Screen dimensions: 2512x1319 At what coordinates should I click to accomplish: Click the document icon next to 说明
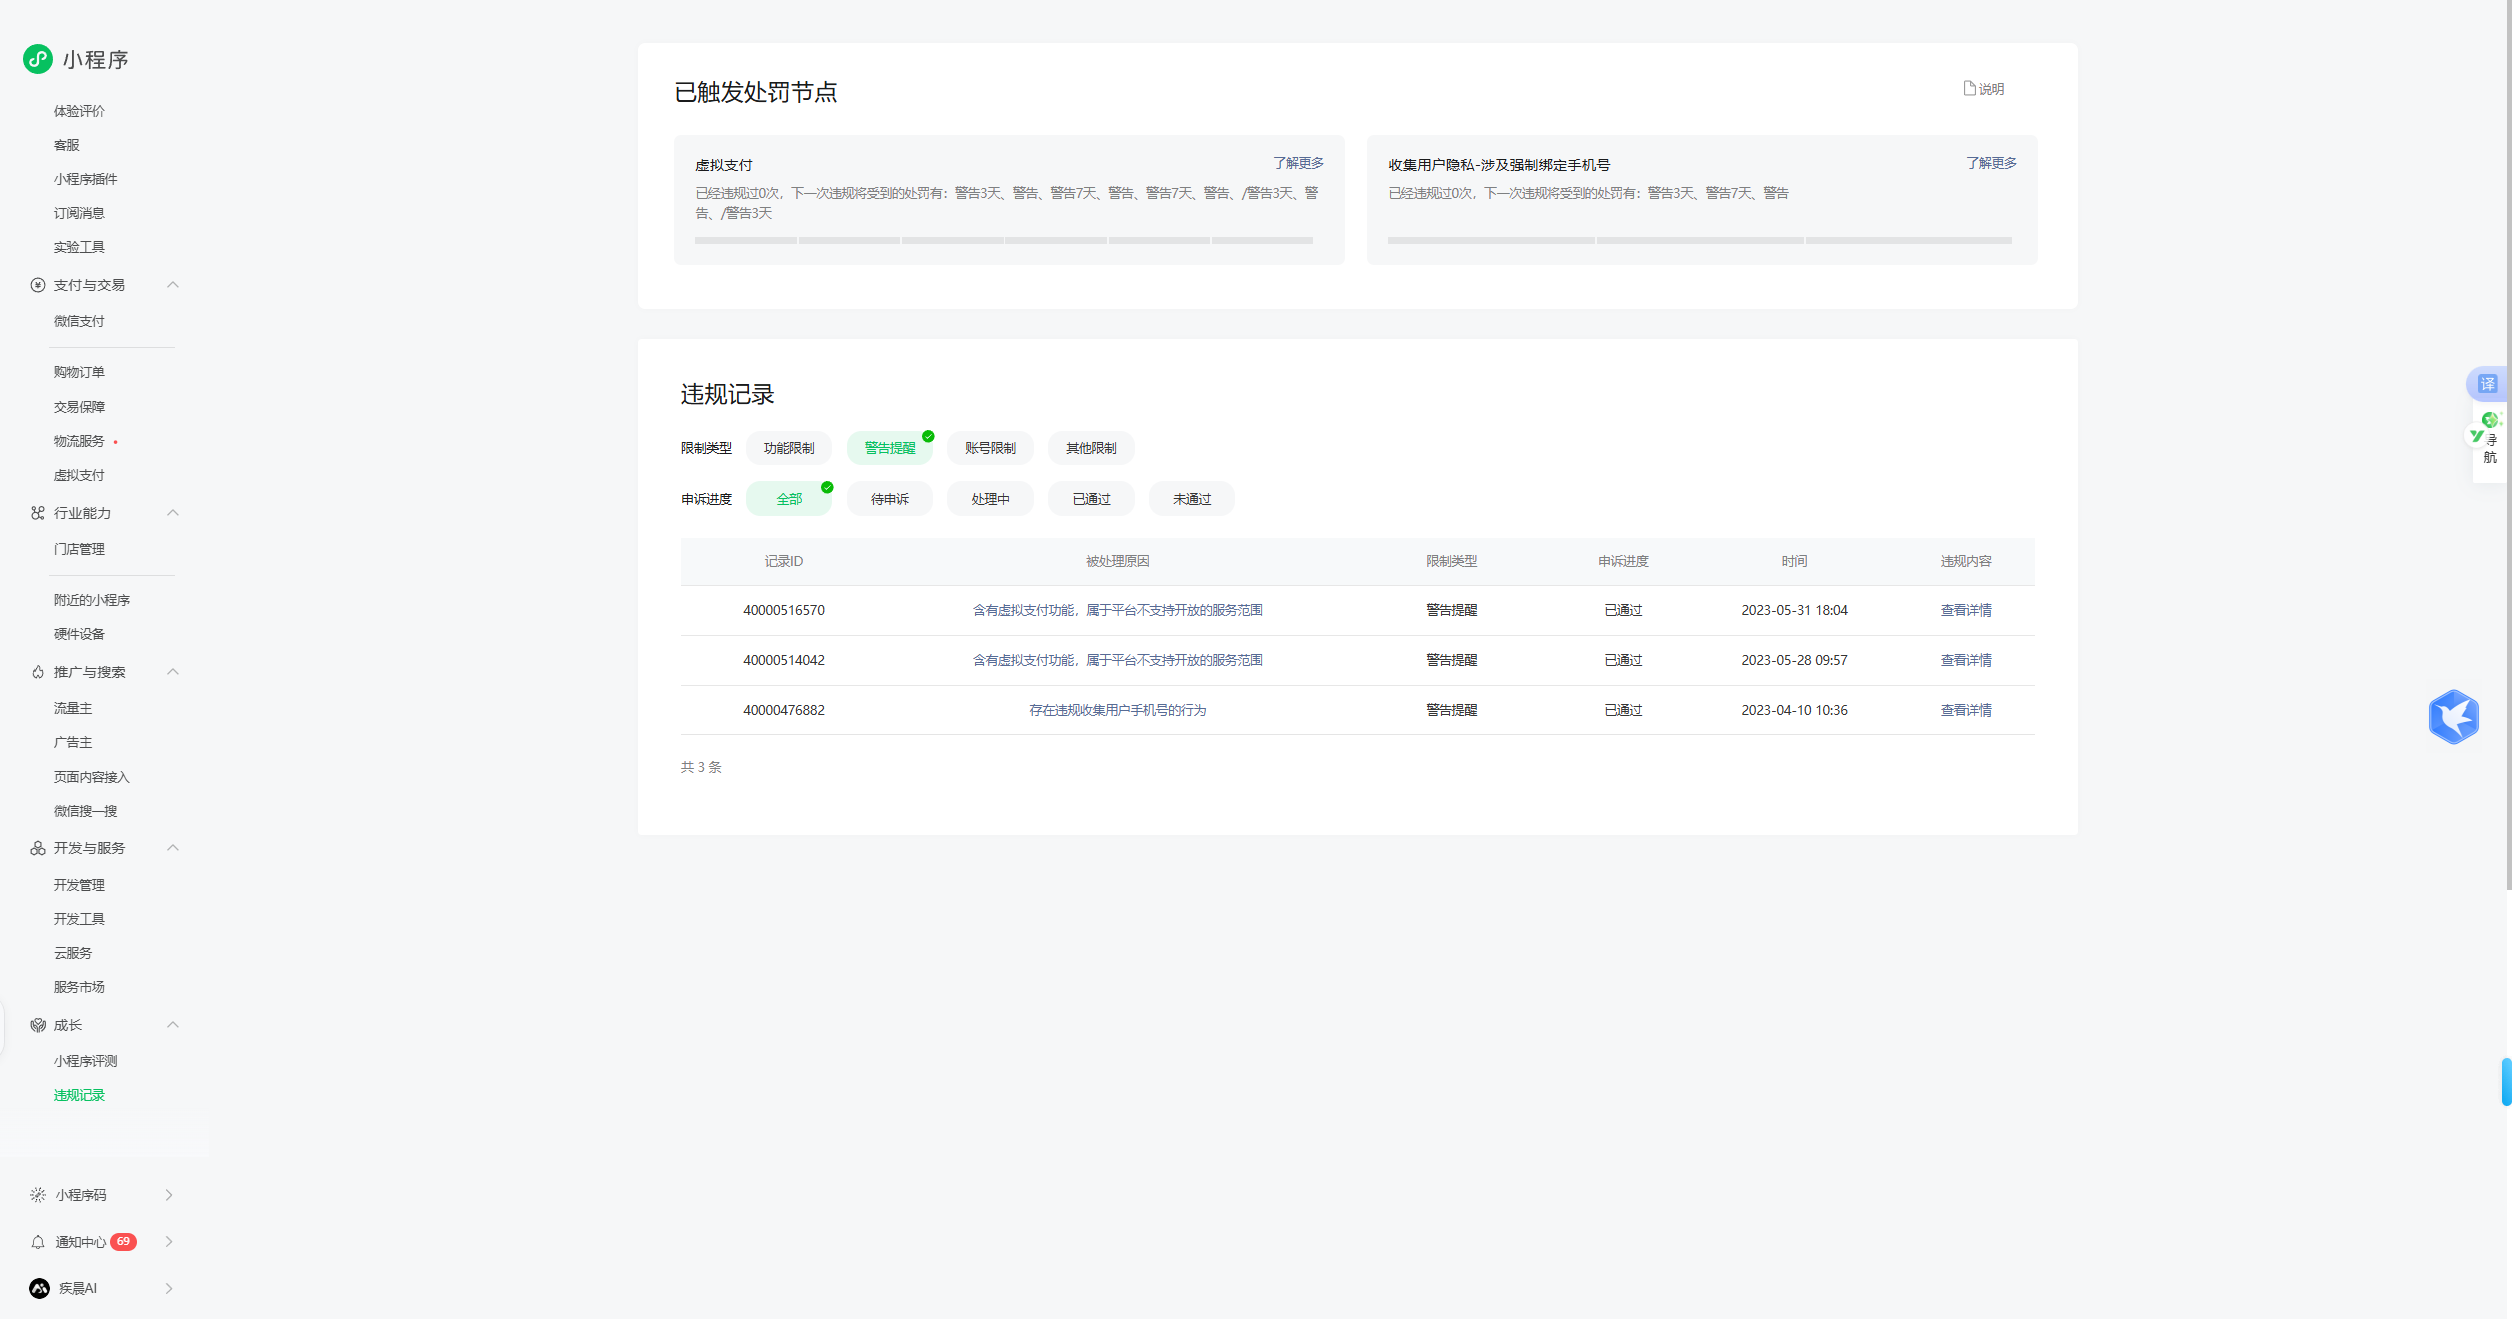(1968, 88)
